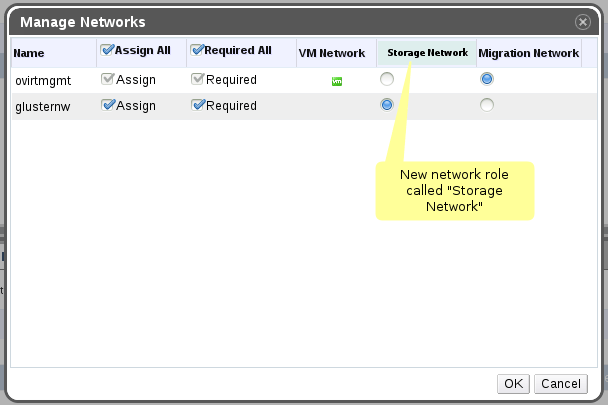Screen dimensions: 608x405
Task: Set glusternw as the Migration Network
Action: 487,104
